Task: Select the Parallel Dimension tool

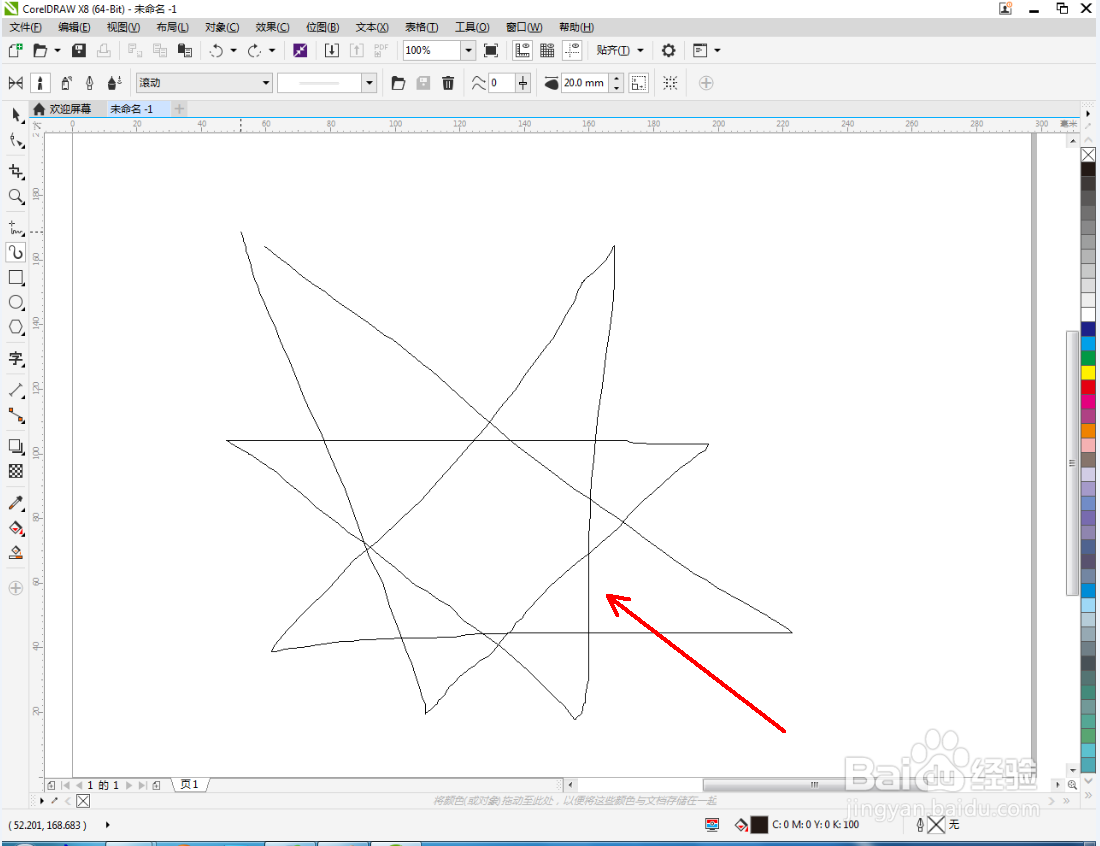Action: point(15,390)
